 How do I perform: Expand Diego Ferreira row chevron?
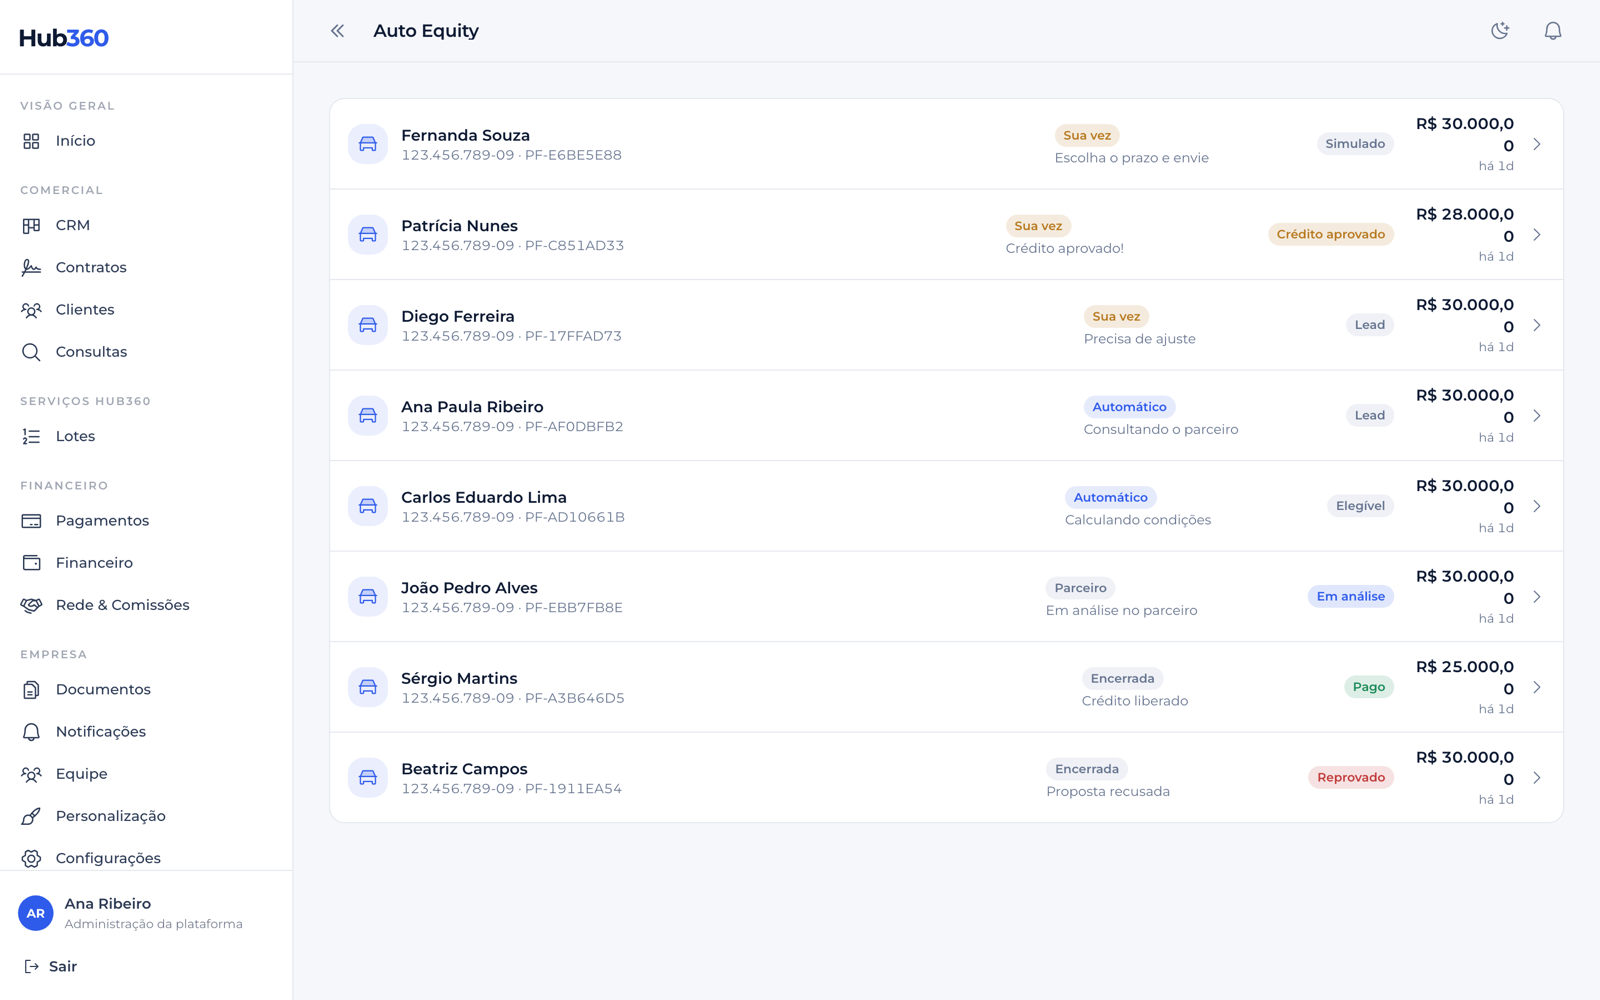click(1537, 325)
